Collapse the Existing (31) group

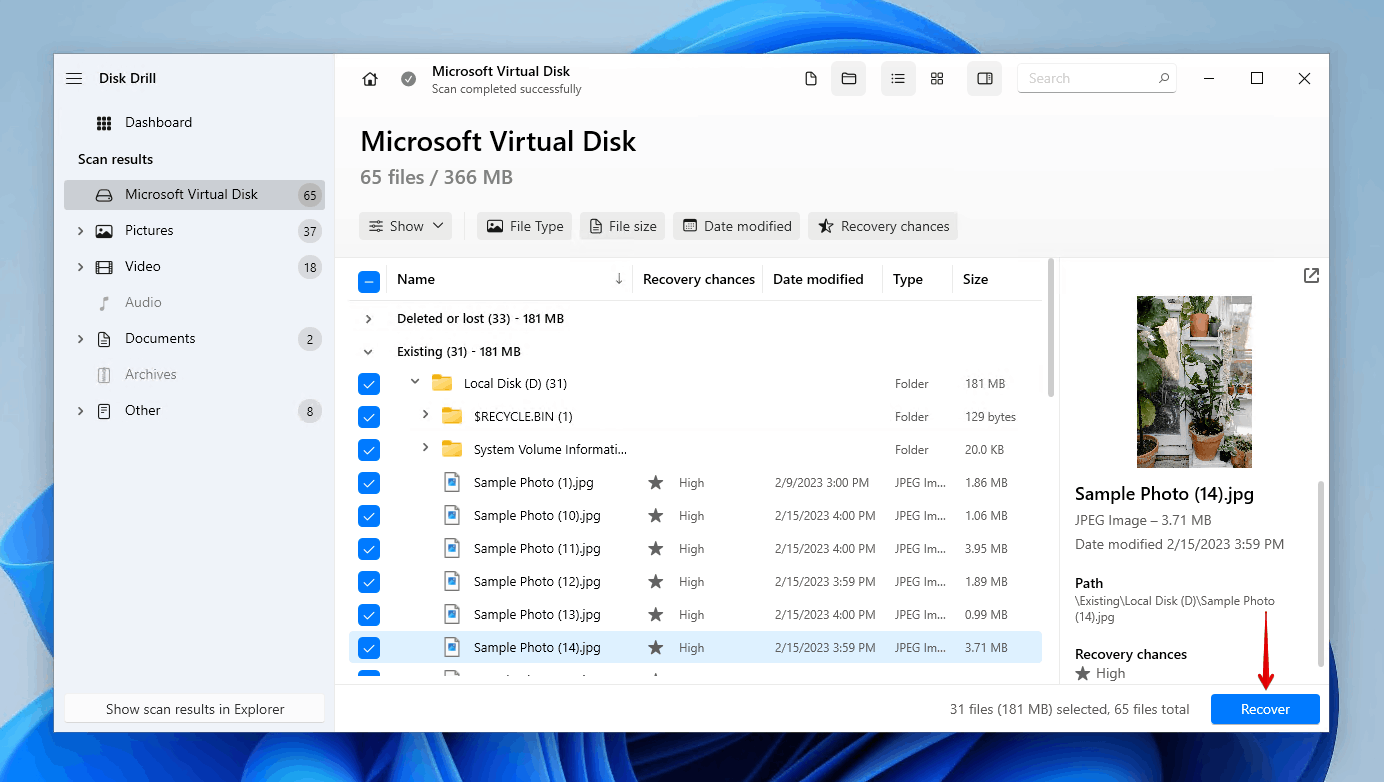(x=368, y=352)
